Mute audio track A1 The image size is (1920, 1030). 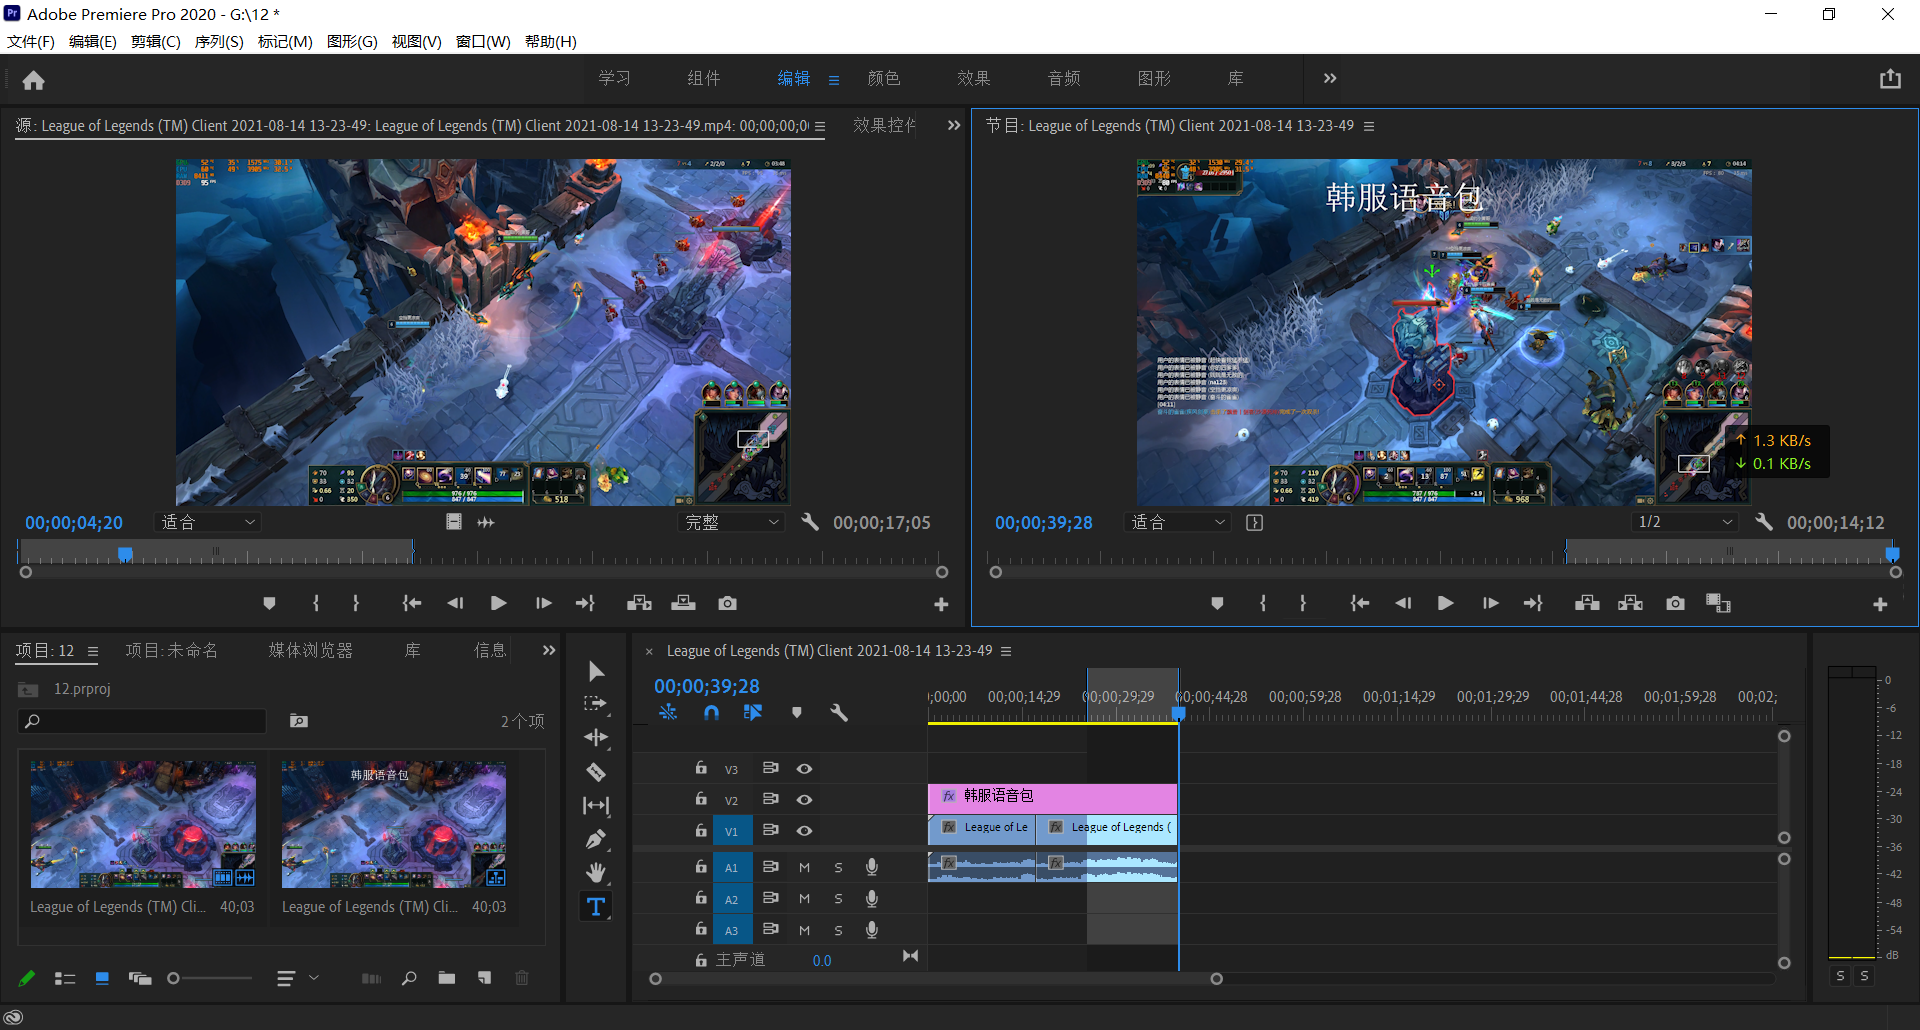pyautogui.click(x=804, y=867)
